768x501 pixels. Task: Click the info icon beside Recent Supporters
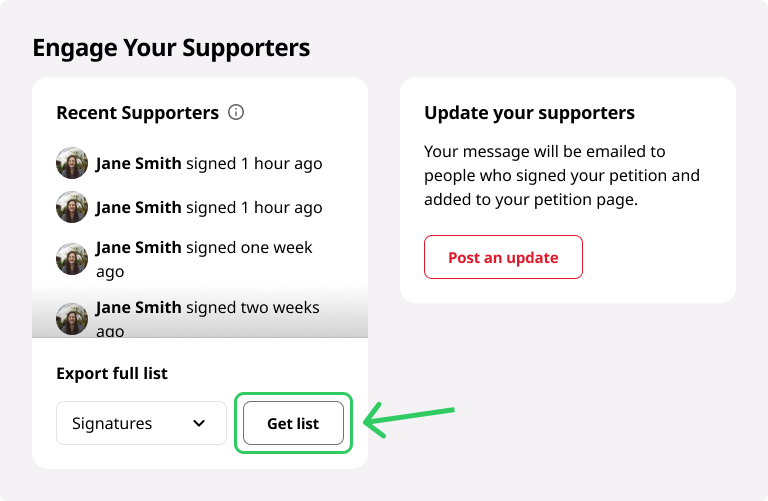(236, 112)
